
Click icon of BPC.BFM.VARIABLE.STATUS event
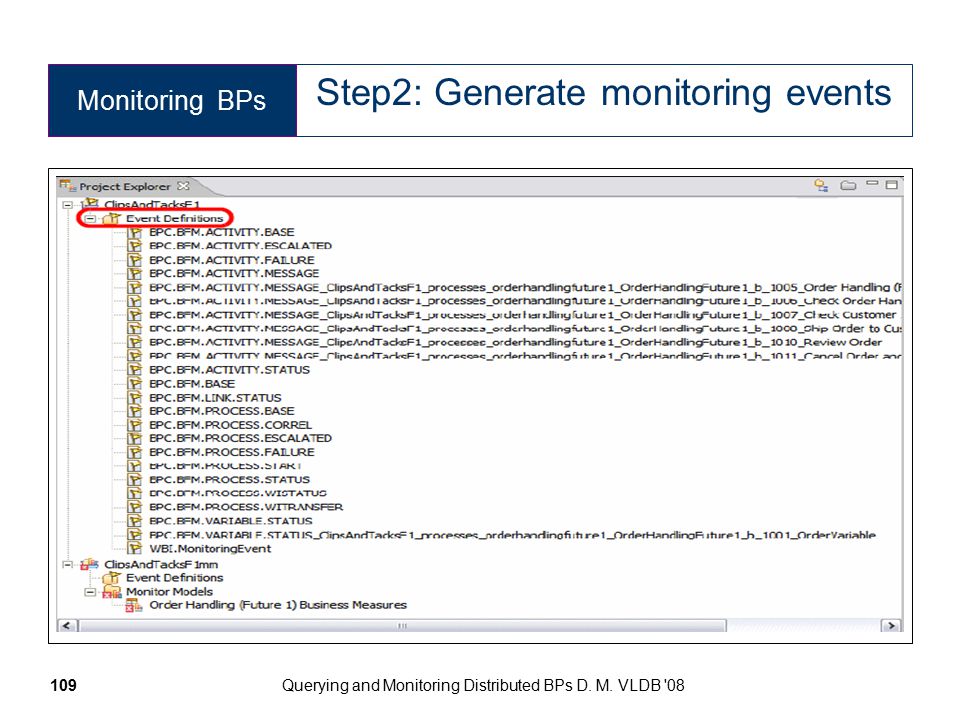135,522
